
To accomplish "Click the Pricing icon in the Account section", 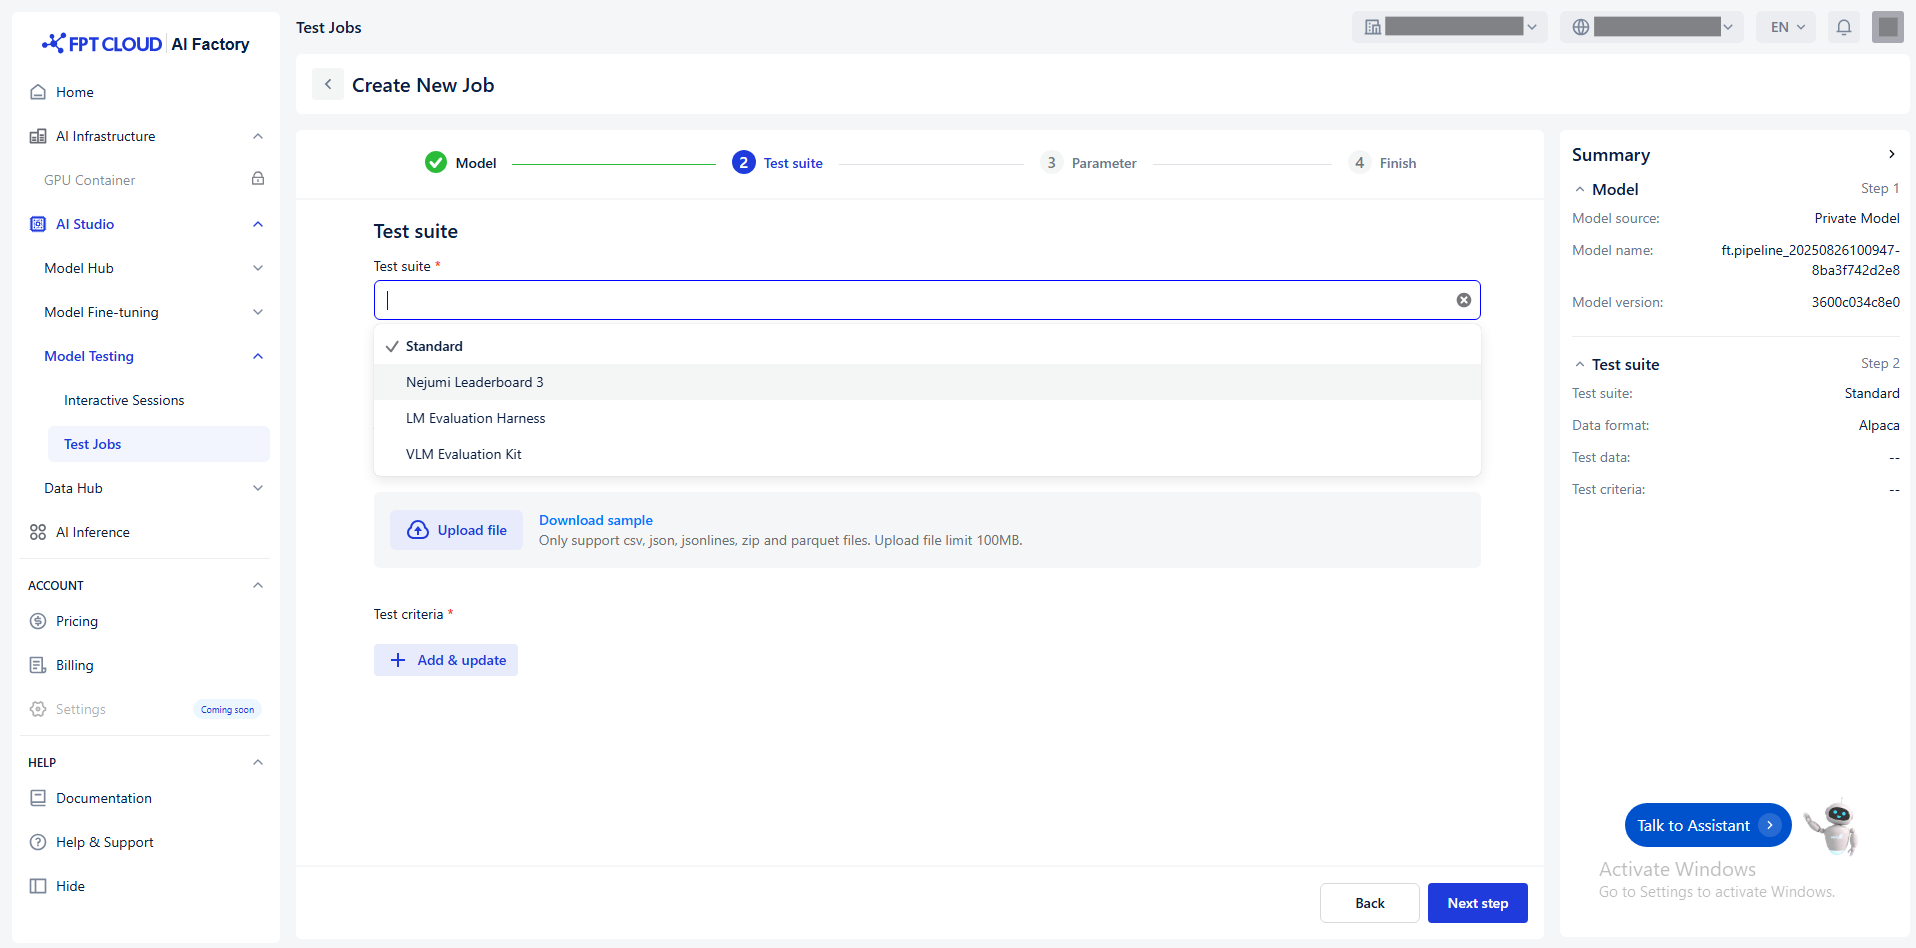I will tap(38, 621).
